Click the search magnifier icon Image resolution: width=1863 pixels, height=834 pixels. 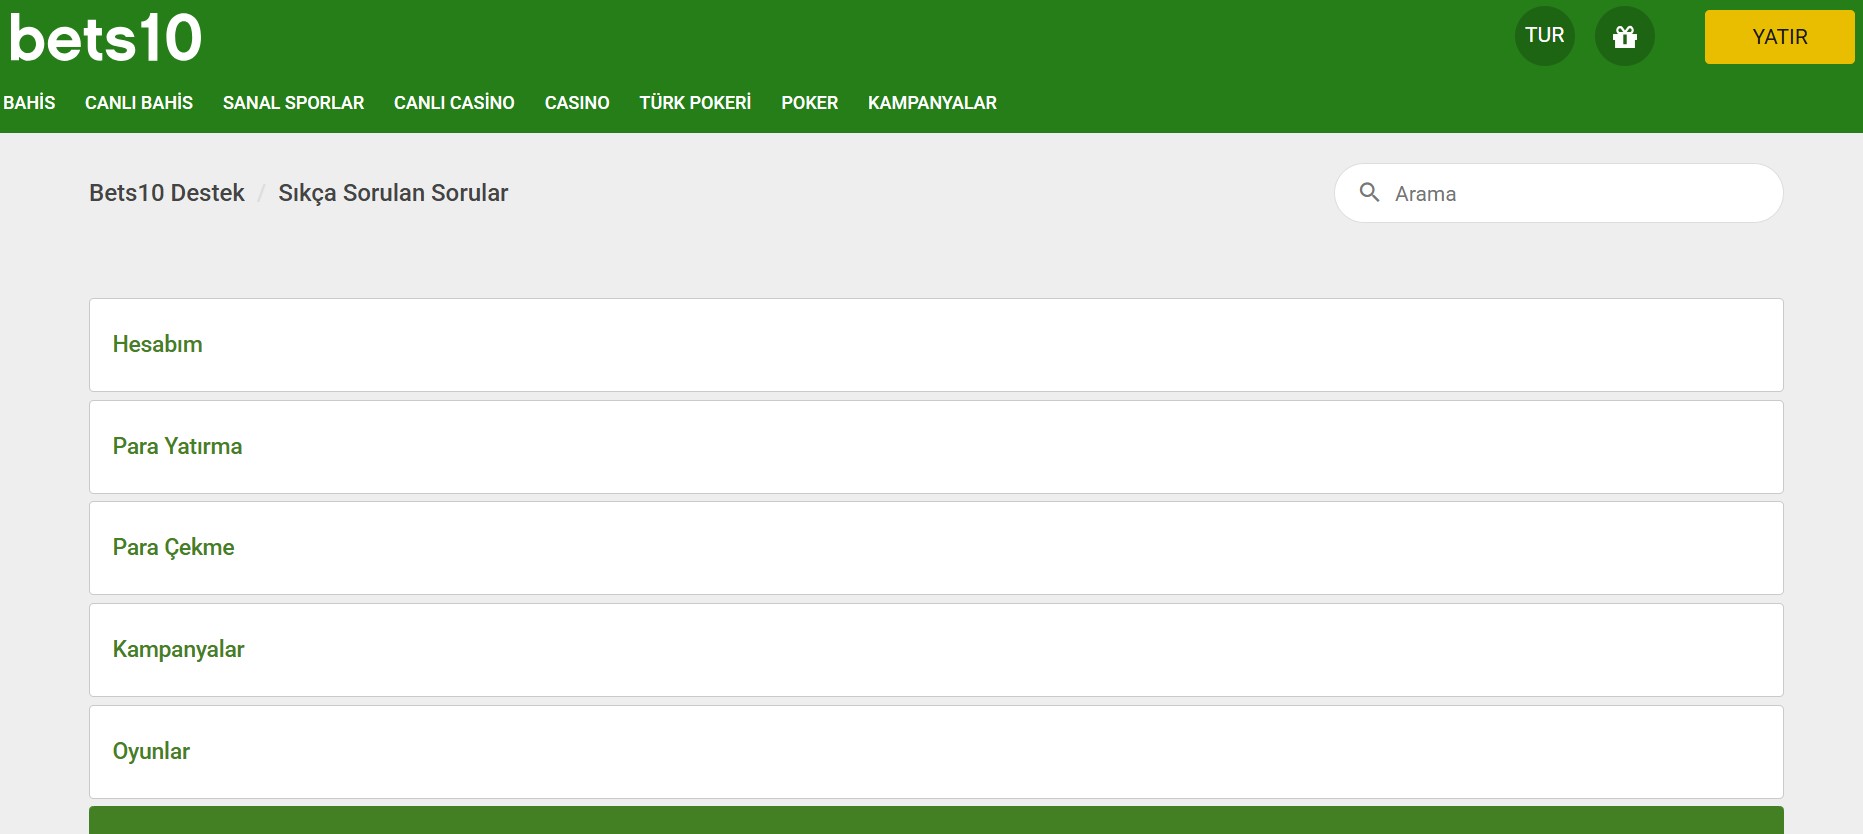[1369, 192]
